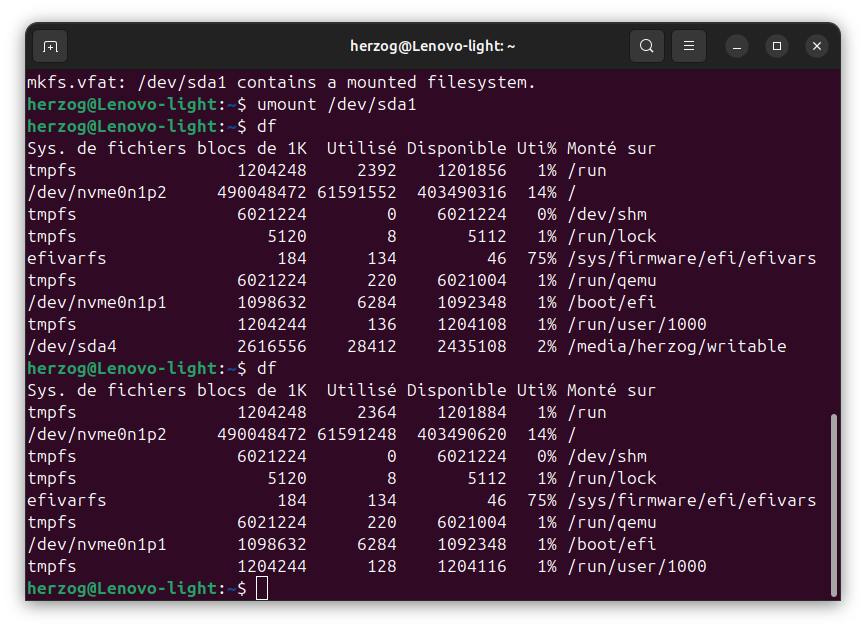This screenshot has height=629, width=866.
Task: Click the block cursor at the last prompt
Action: pyautogui.click(x=262, y=588)
